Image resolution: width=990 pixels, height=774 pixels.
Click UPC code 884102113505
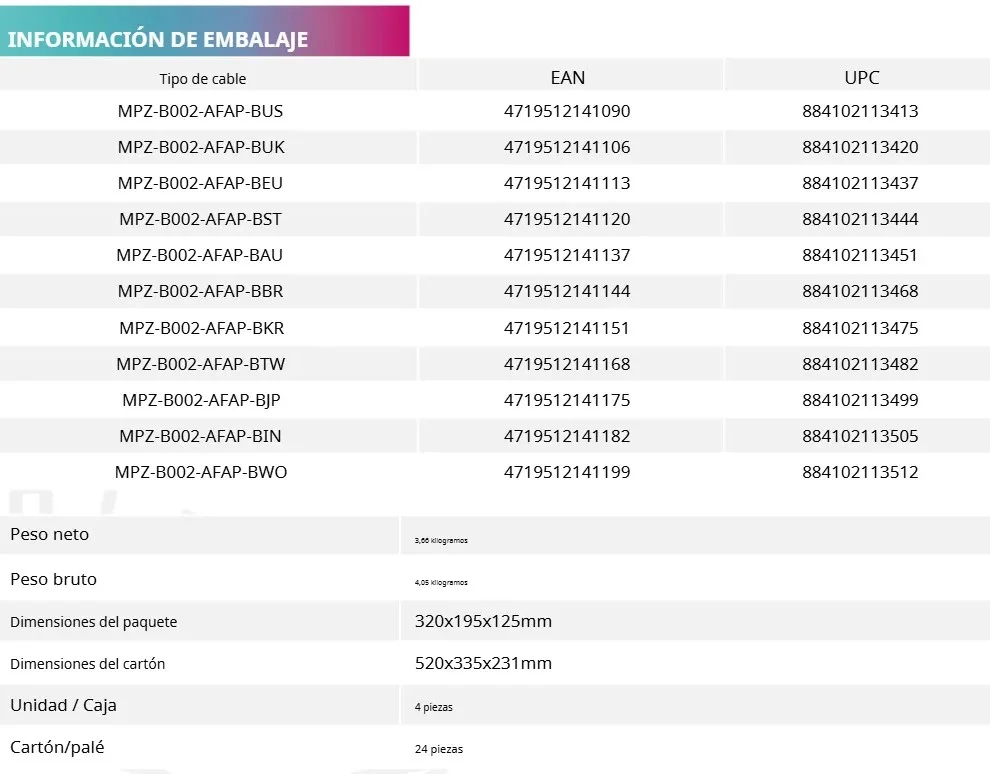click(860, 436)
